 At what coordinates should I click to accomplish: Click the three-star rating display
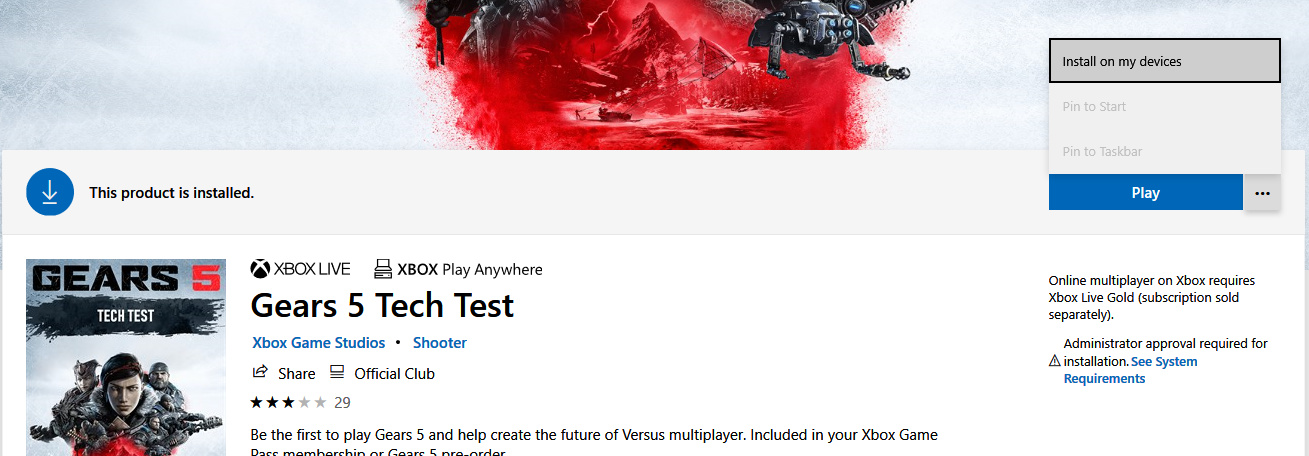[288, 402]
